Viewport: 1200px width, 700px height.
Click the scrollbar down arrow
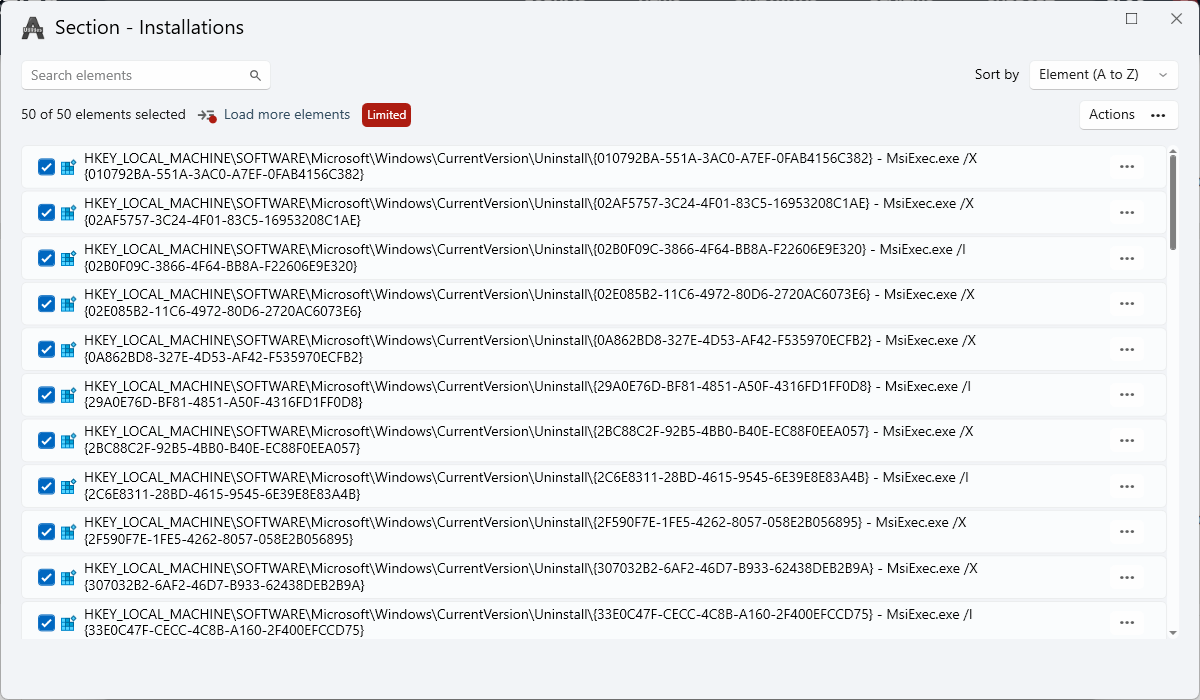(x=1173, y=632)
